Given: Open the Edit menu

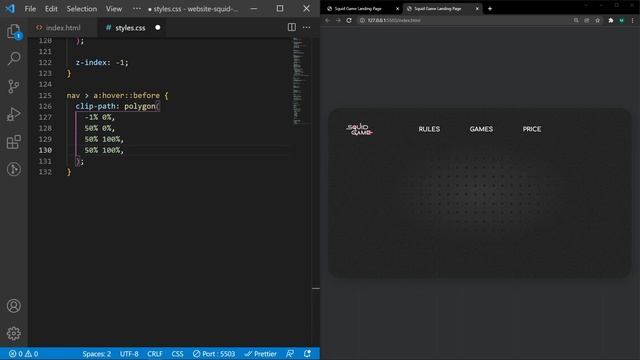Looking at the screenshot, I should 51,9.
